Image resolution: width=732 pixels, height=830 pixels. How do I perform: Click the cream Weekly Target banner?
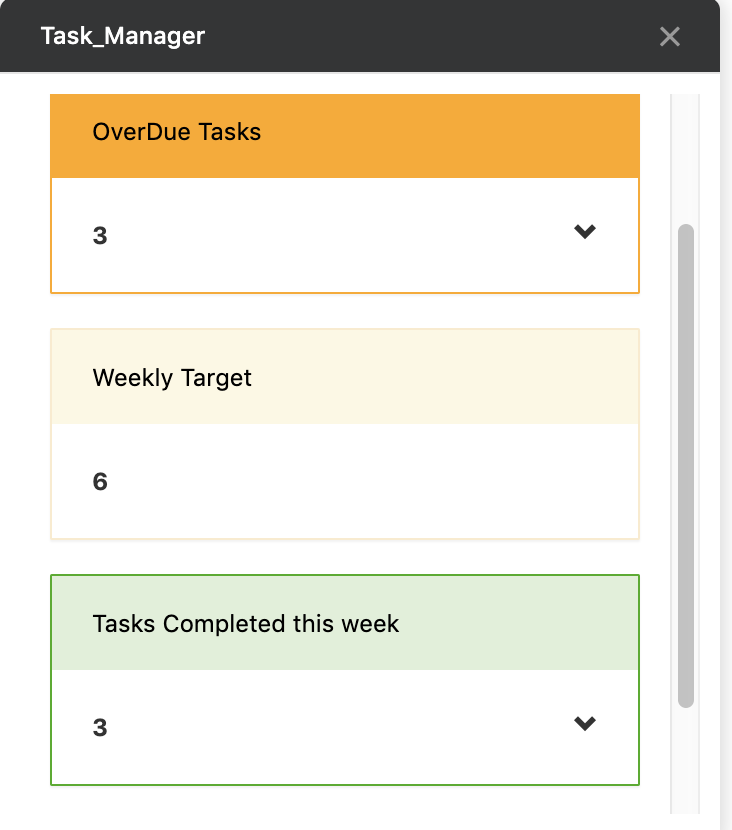[344, 378]
